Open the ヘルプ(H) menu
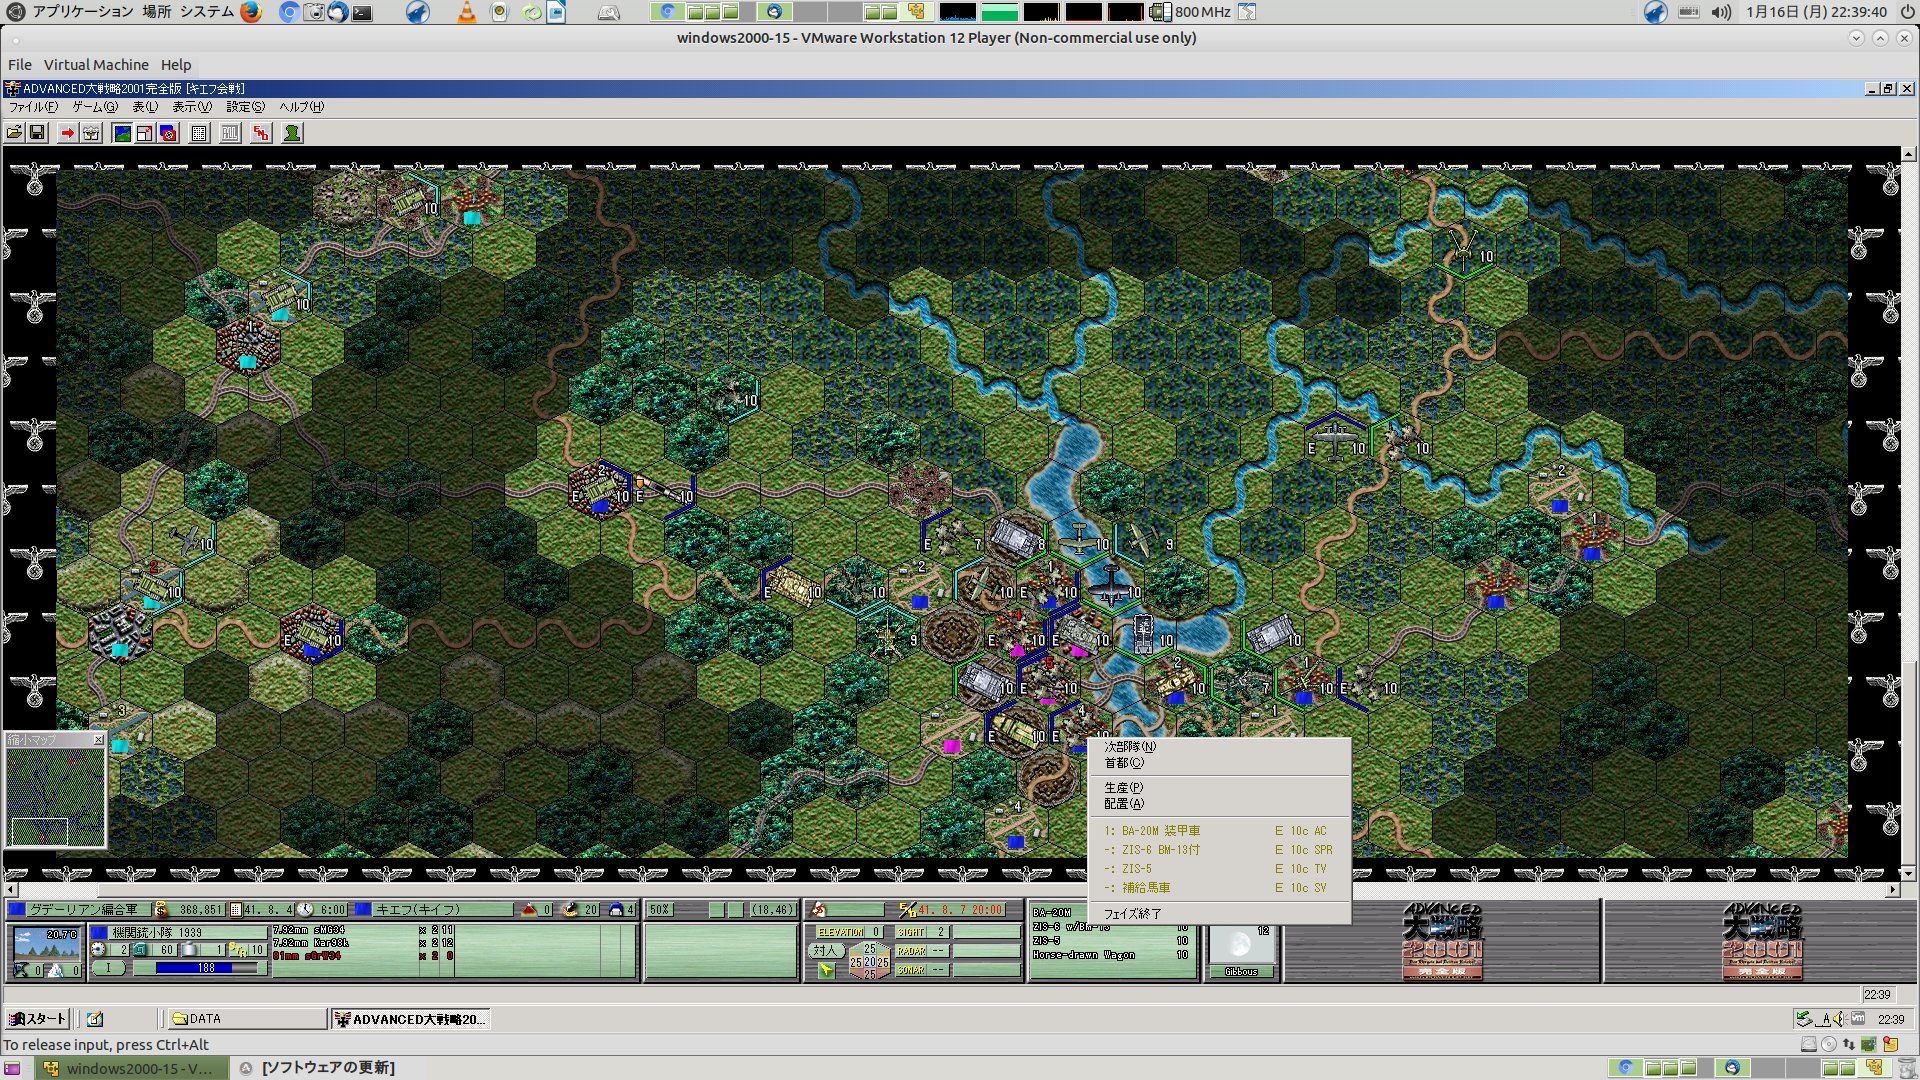Screen dimensions: 1920x1080 [301, 107]
